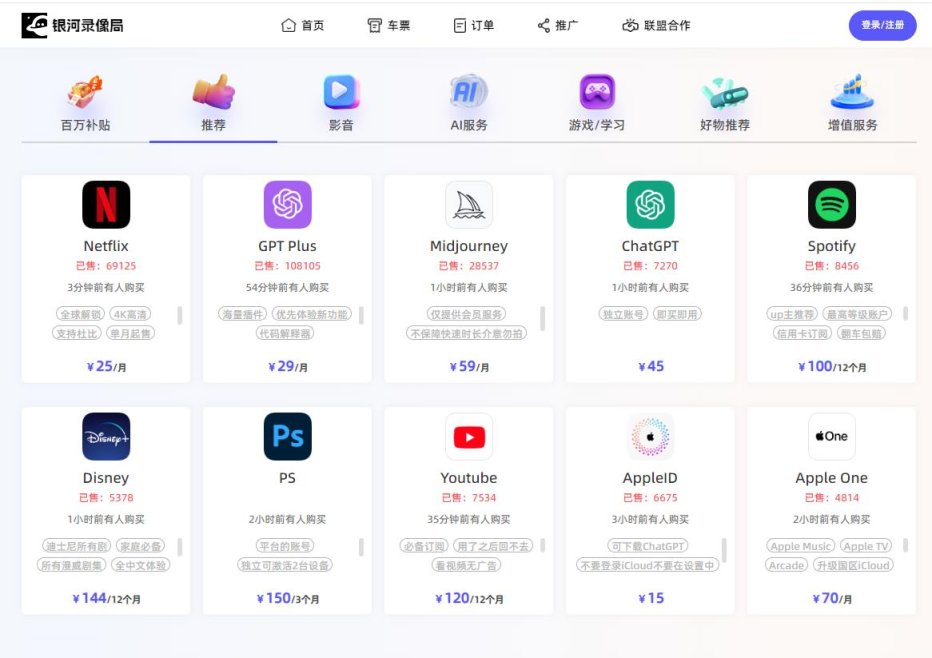Click the green ChatGPT icon

click(x=650, y=204)
